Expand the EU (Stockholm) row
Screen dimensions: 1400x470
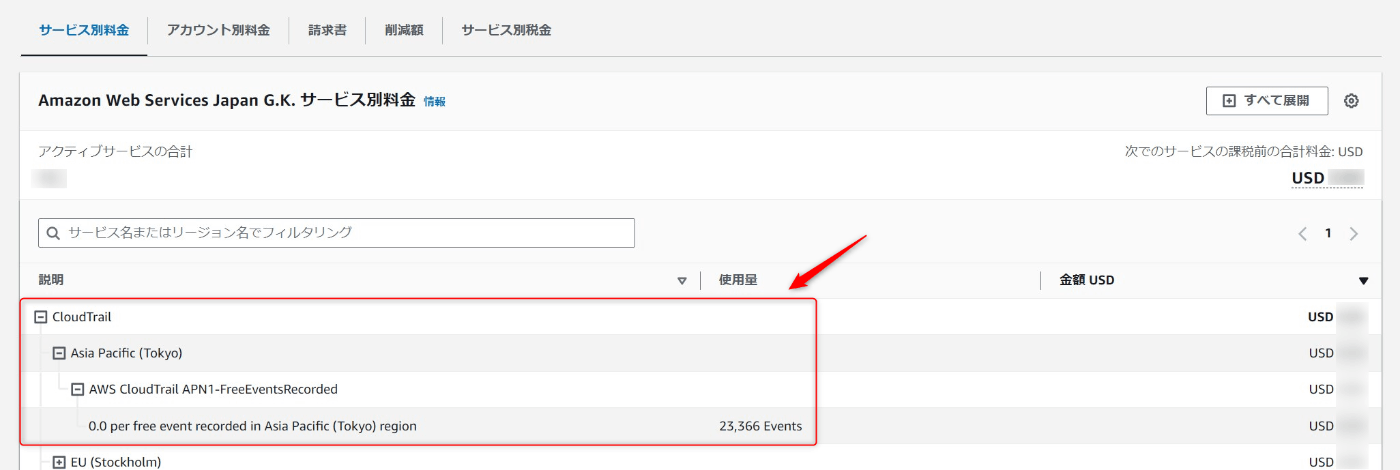coord(59,462)
